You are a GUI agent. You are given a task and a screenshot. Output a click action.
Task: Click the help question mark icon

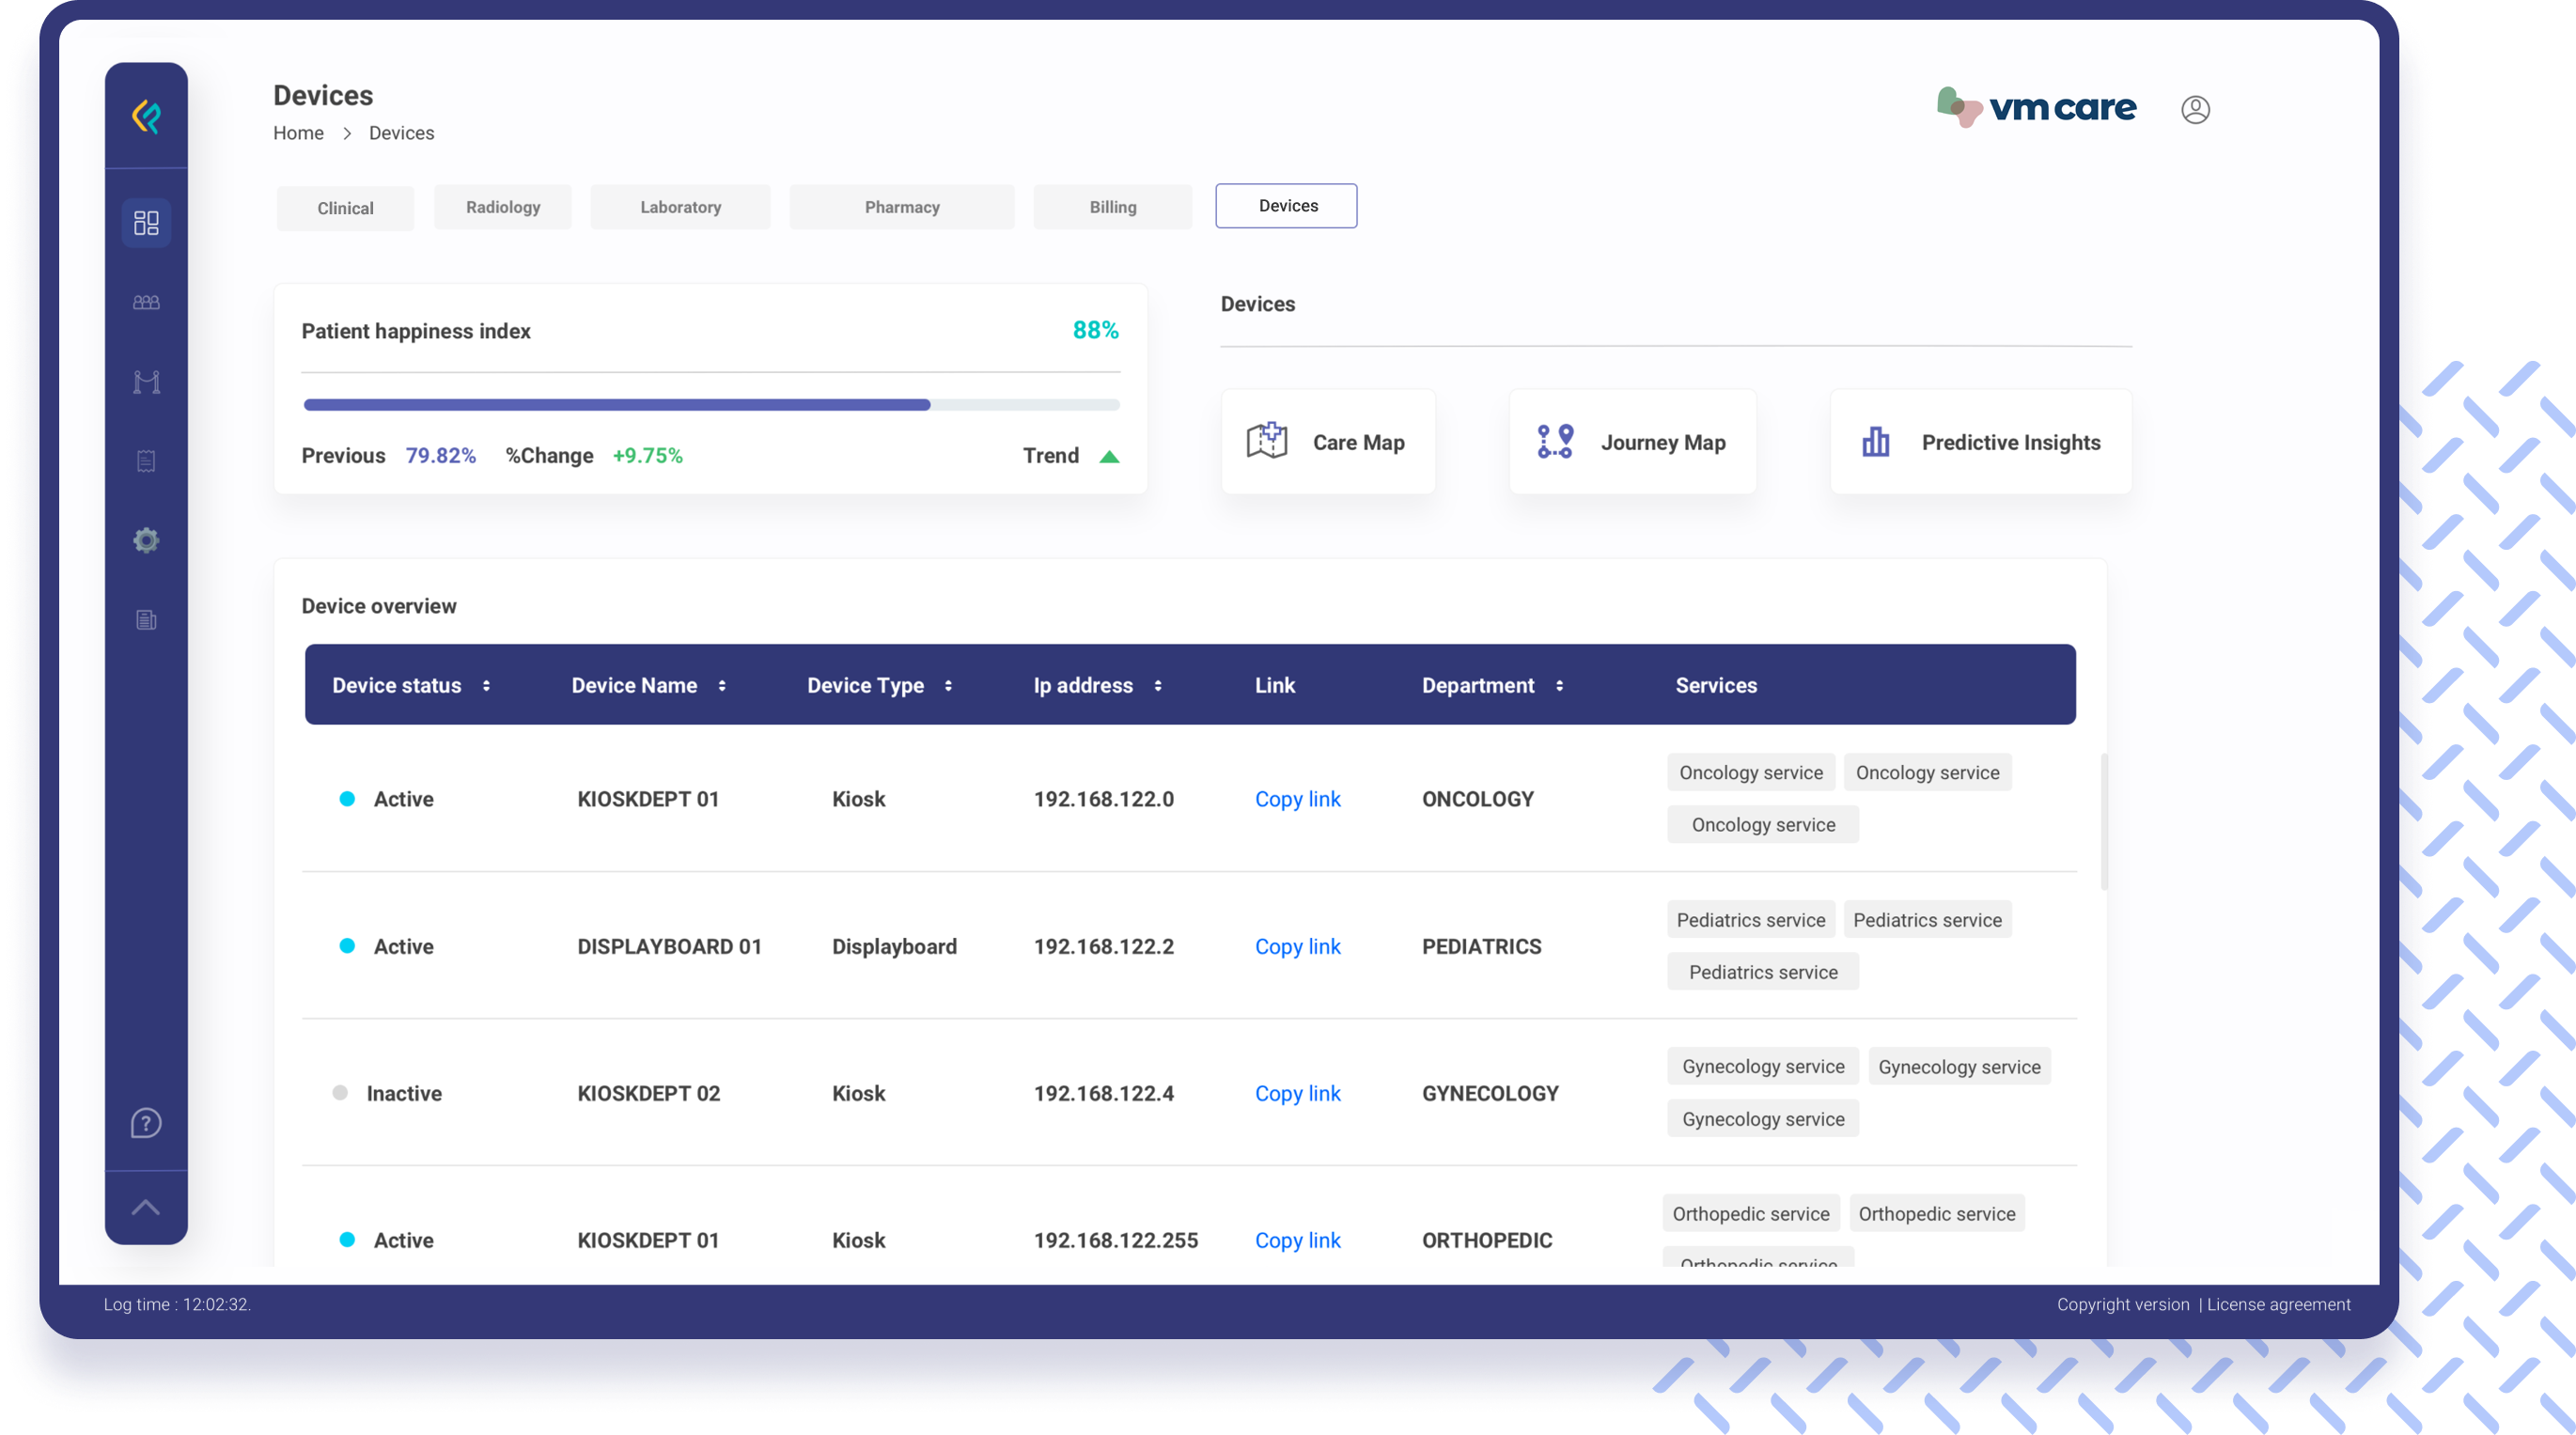[146, 1123]
